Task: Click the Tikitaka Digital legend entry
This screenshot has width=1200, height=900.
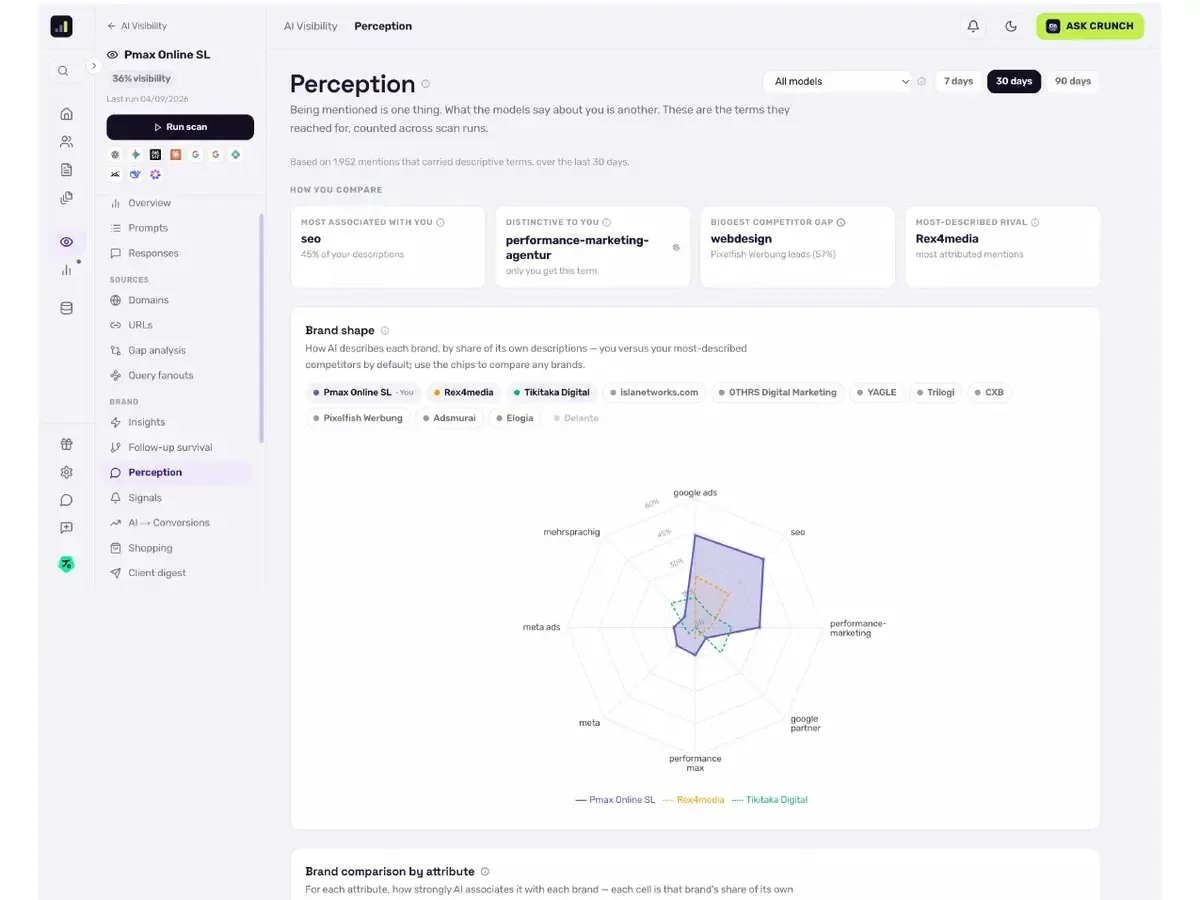Action: click(770, 800)
